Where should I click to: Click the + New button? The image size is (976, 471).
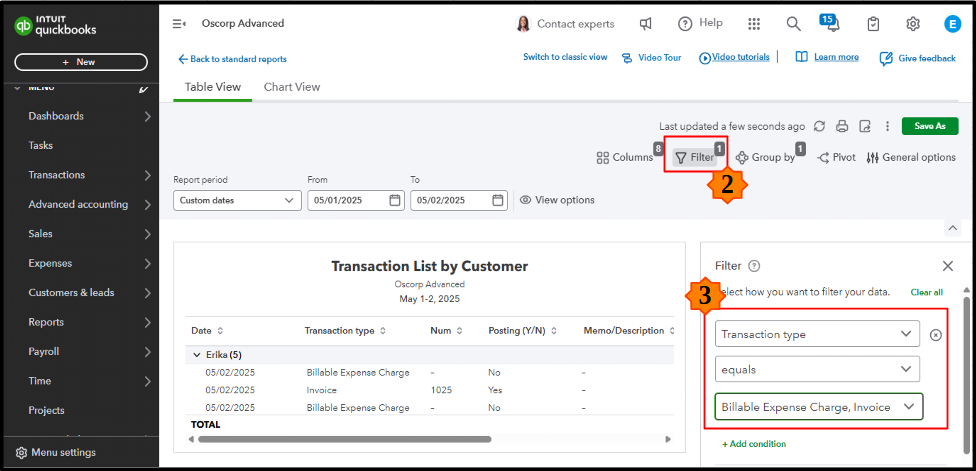pyautogui.click(x=81, y=62)
